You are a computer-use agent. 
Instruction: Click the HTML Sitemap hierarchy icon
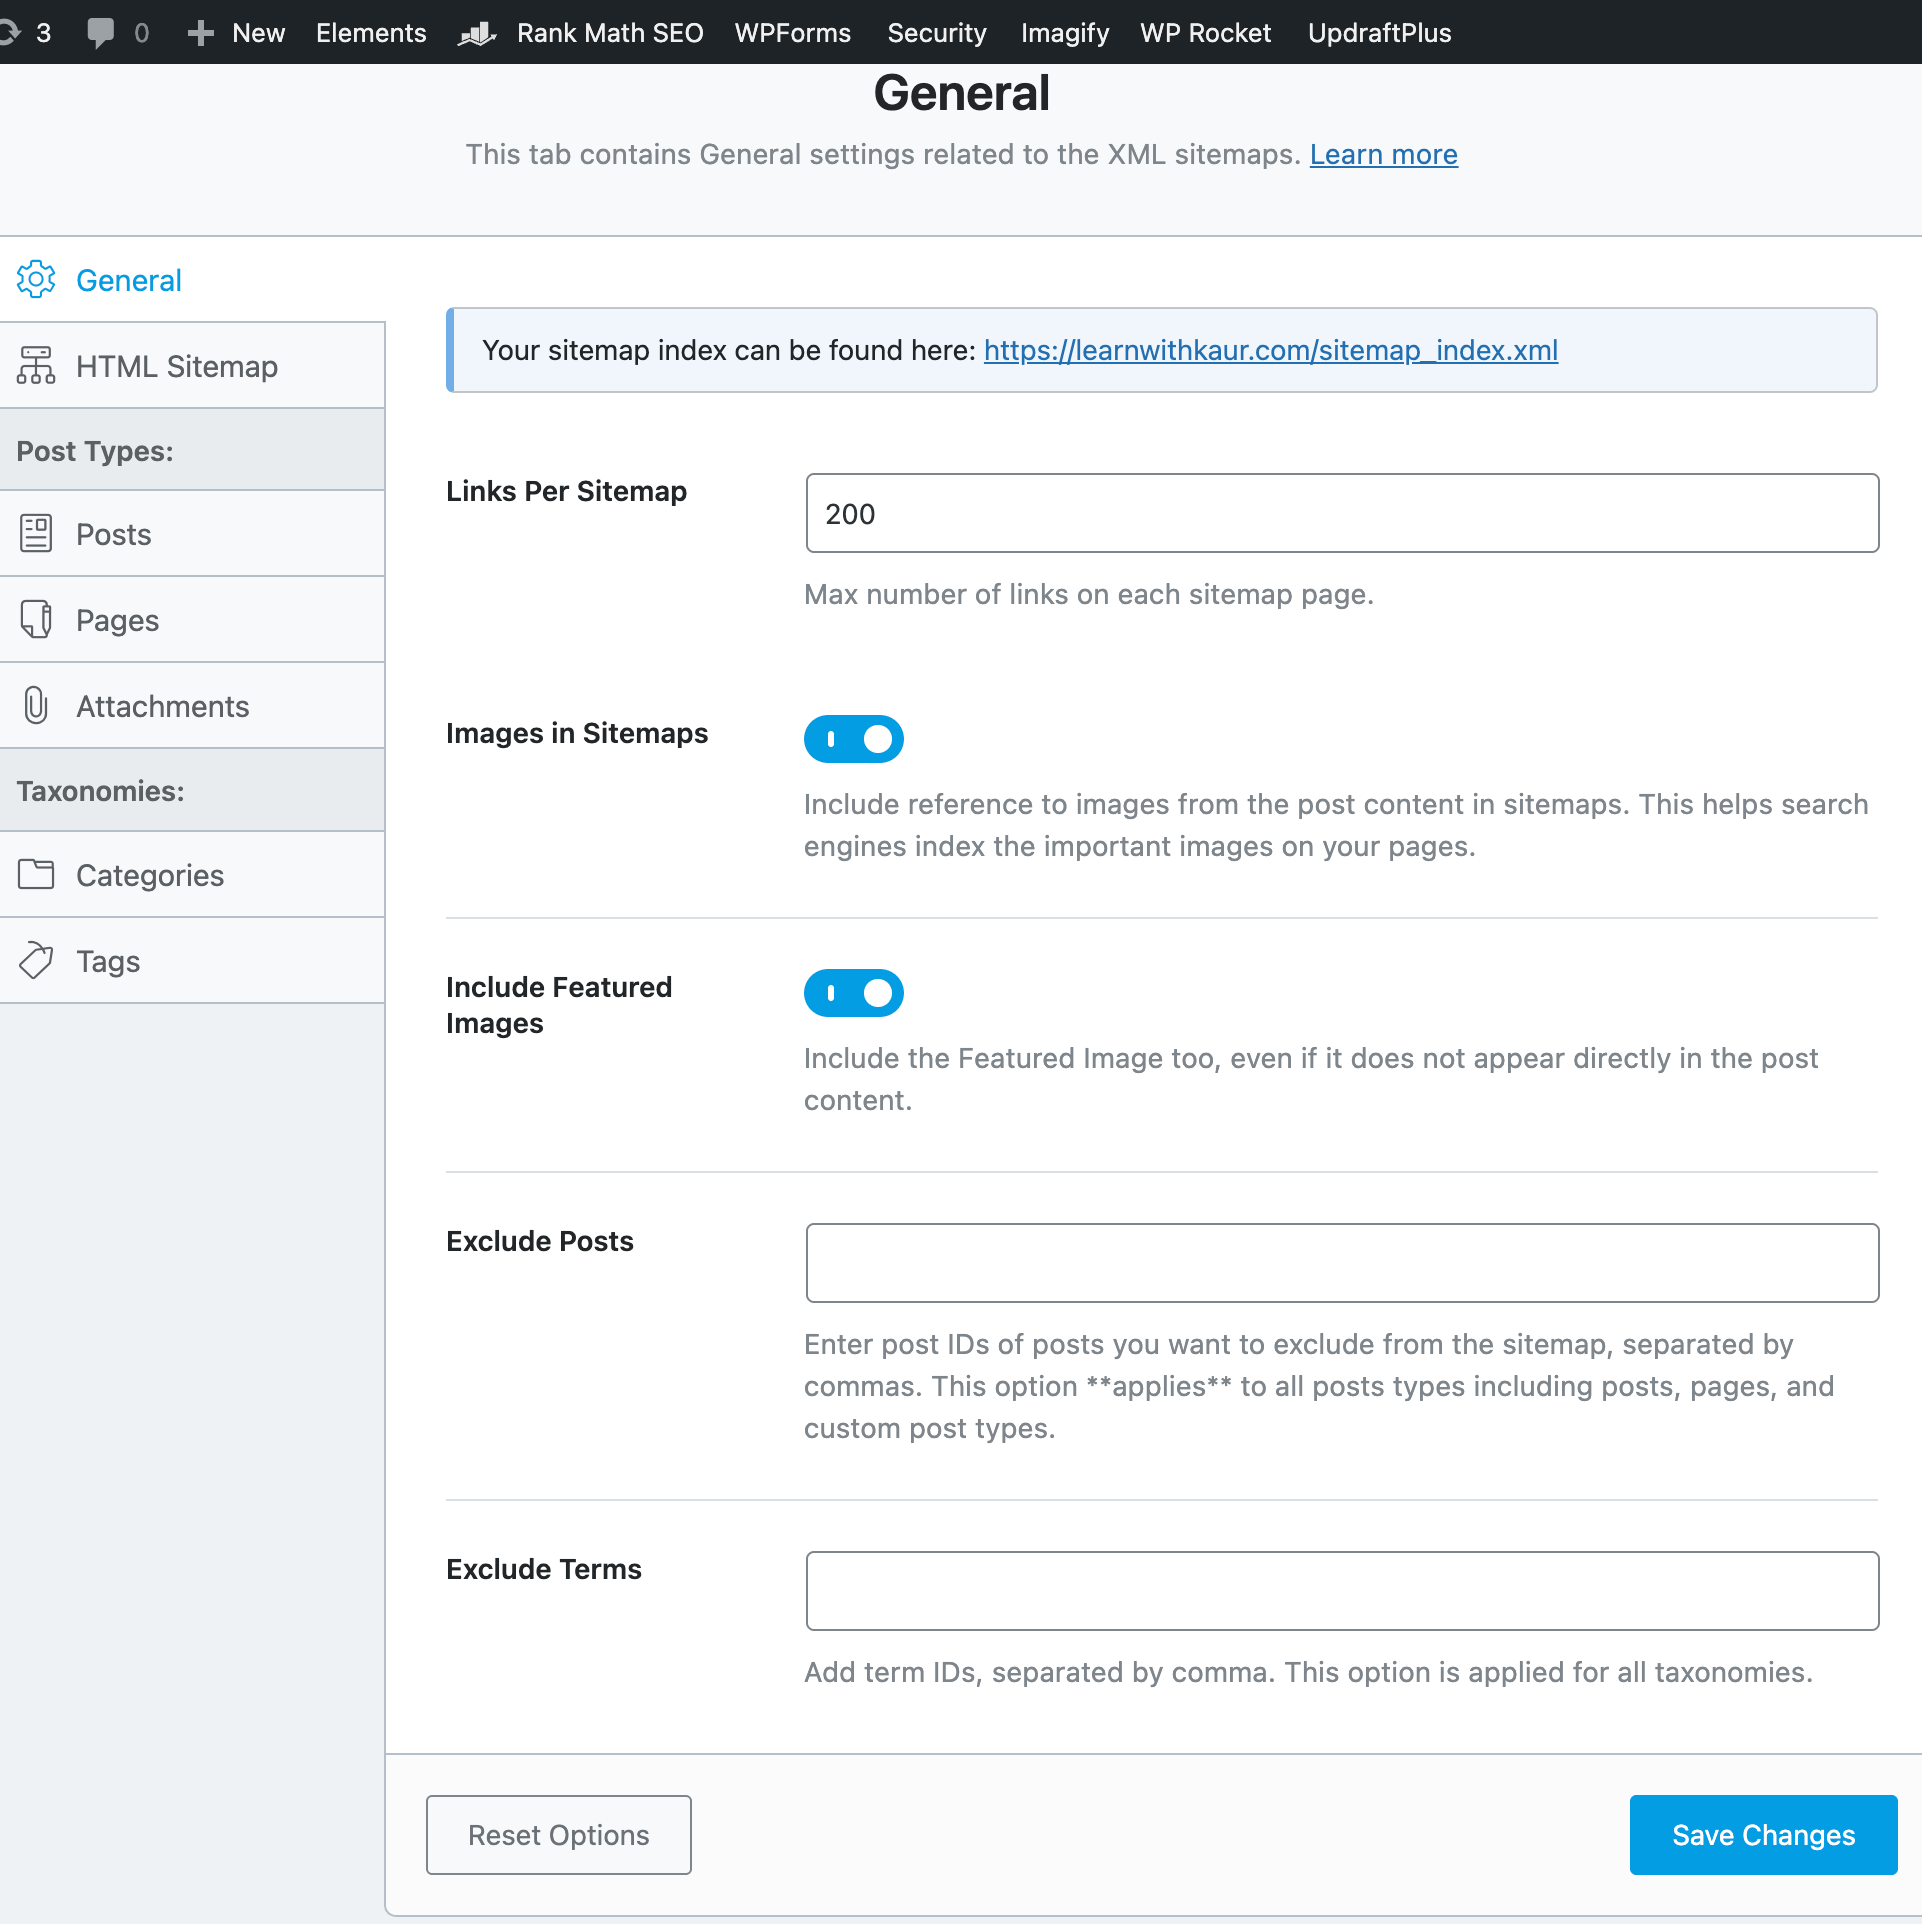[x=36, y=365]
